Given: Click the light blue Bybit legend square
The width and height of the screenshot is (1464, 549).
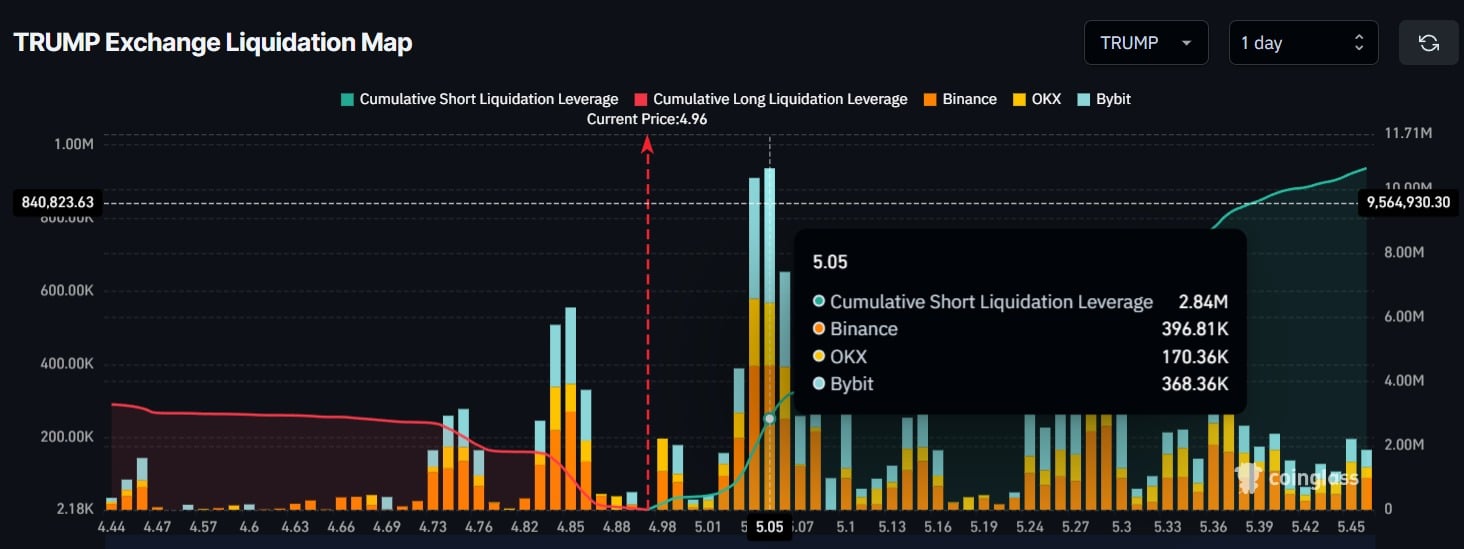Looking at the screenshot, I should coord(1084,99).
